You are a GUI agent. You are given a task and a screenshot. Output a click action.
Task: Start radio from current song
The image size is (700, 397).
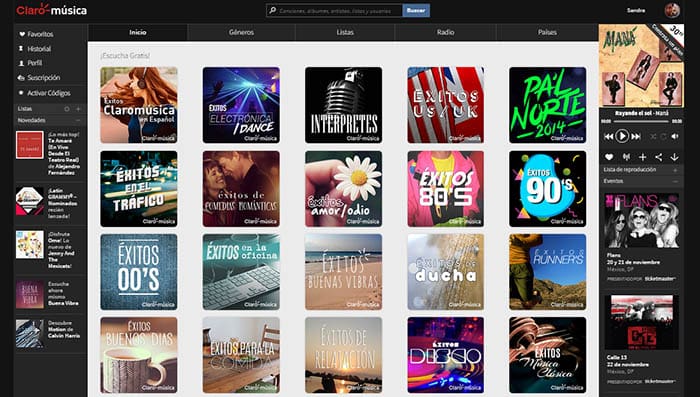626,157
